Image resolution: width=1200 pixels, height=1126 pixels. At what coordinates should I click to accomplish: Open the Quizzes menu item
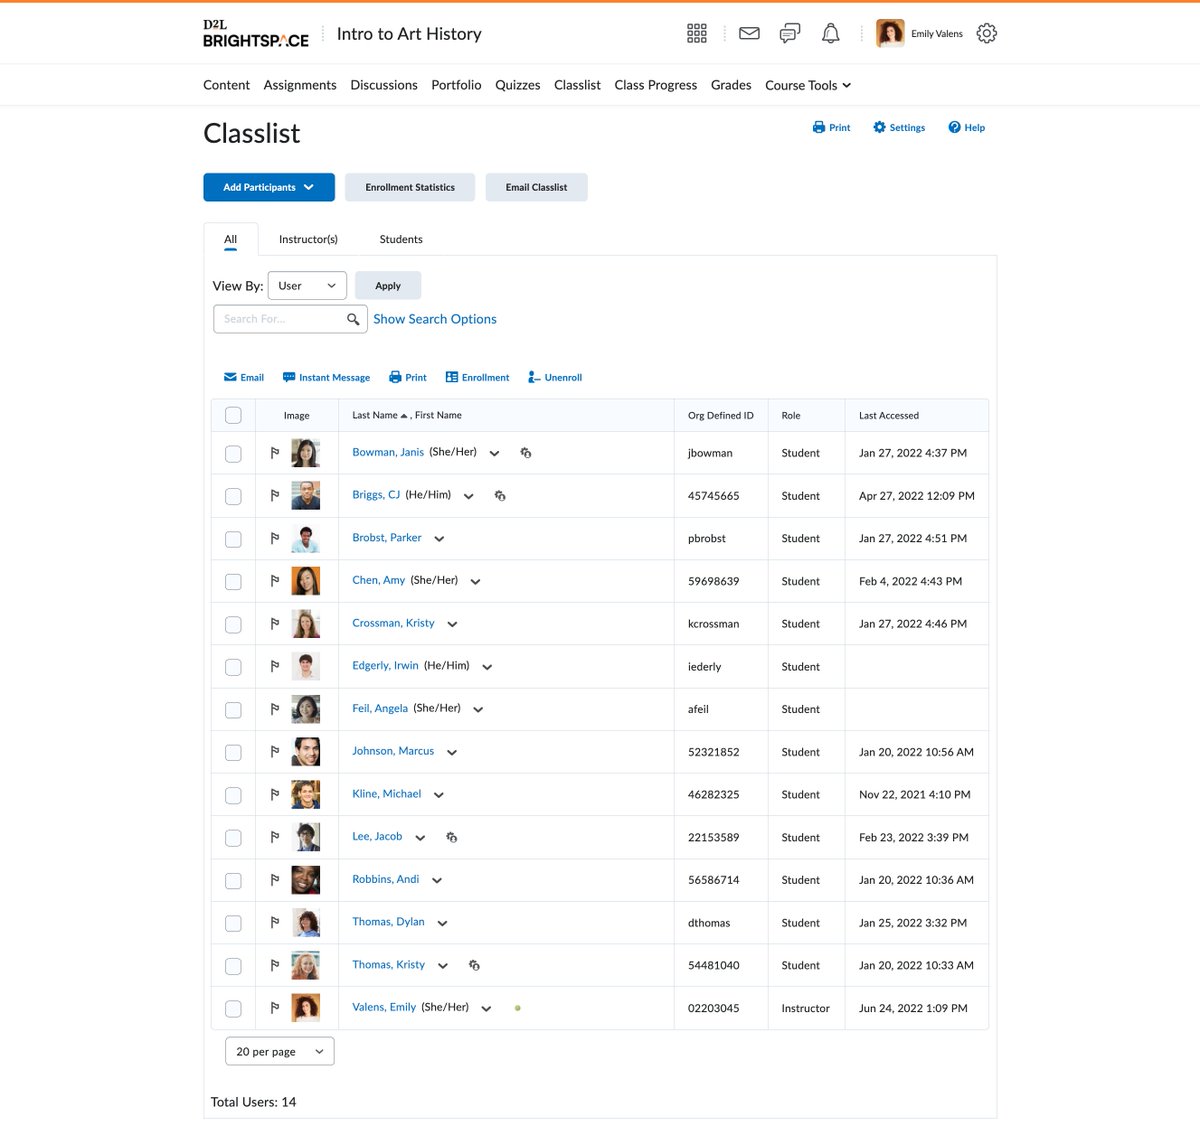pyautogui.click(x=517, y=85)
